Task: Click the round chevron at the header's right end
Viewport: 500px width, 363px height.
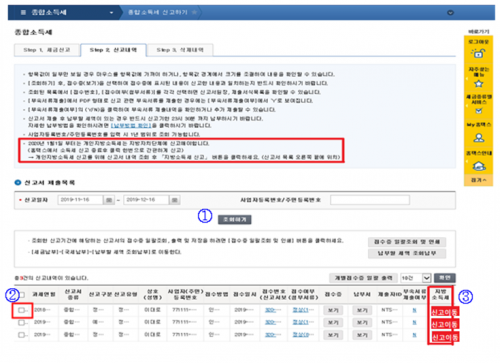Action: 450,13
